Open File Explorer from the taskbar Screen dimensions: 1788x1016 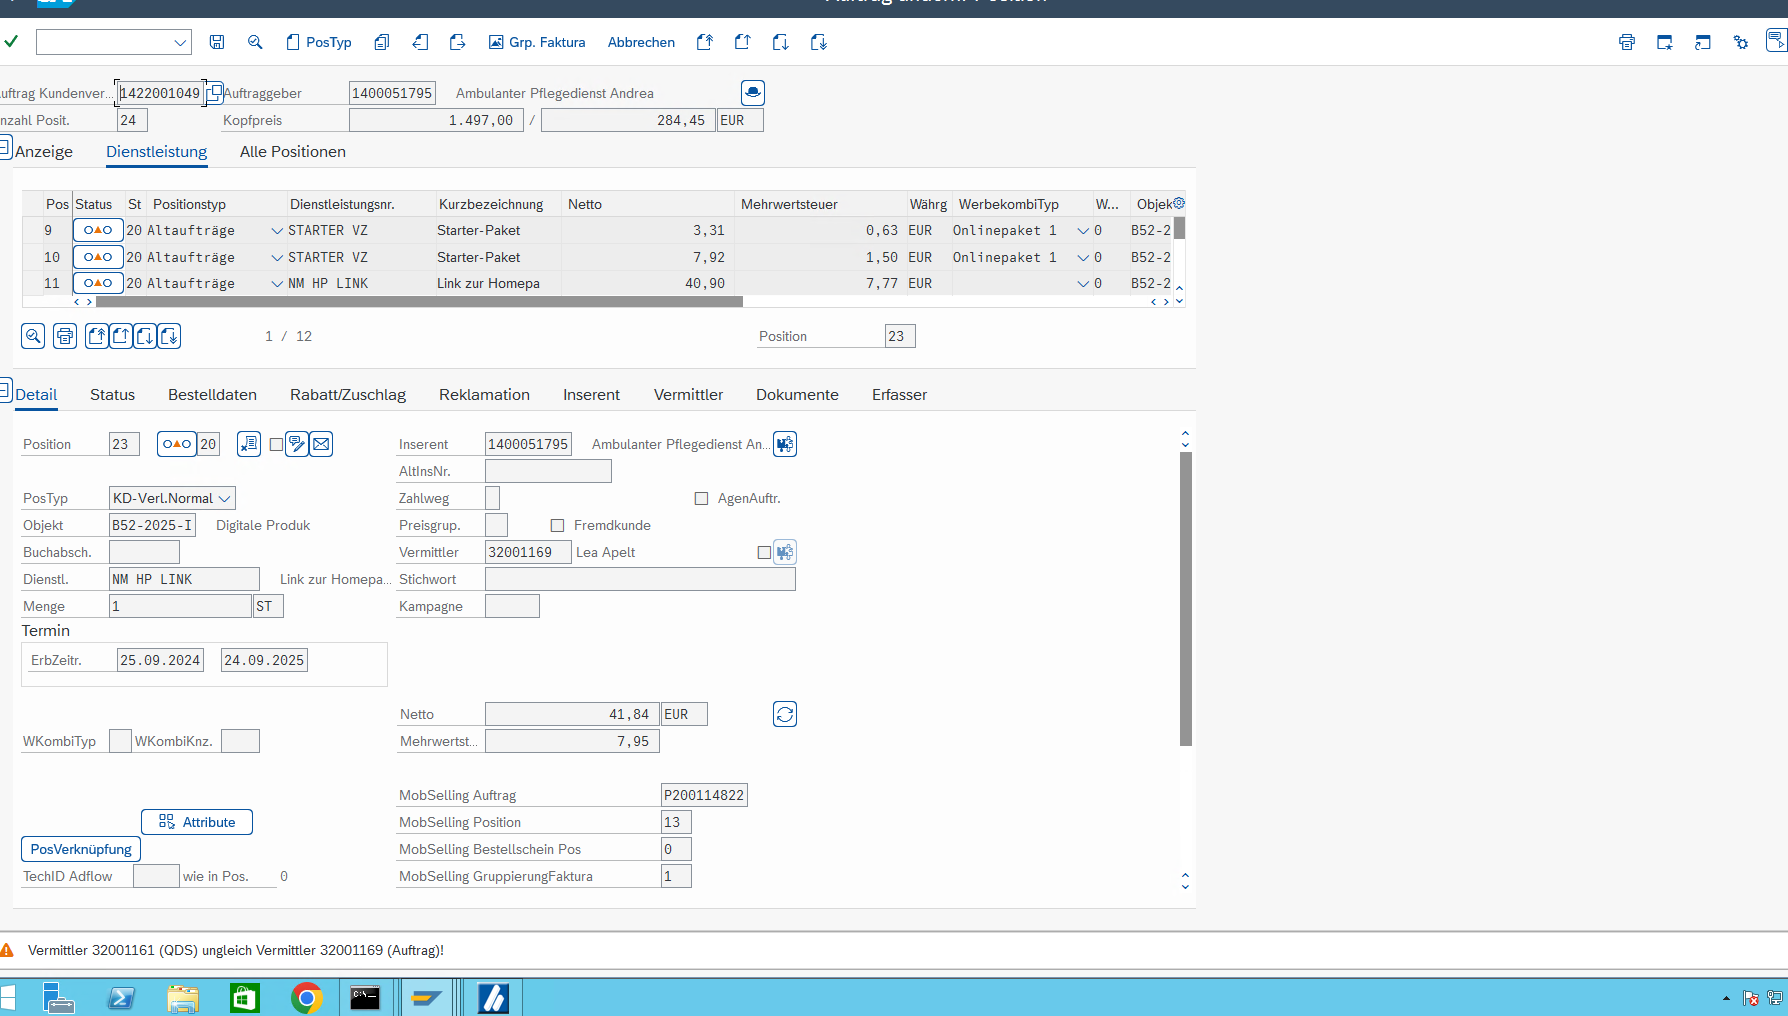point(183,998)
